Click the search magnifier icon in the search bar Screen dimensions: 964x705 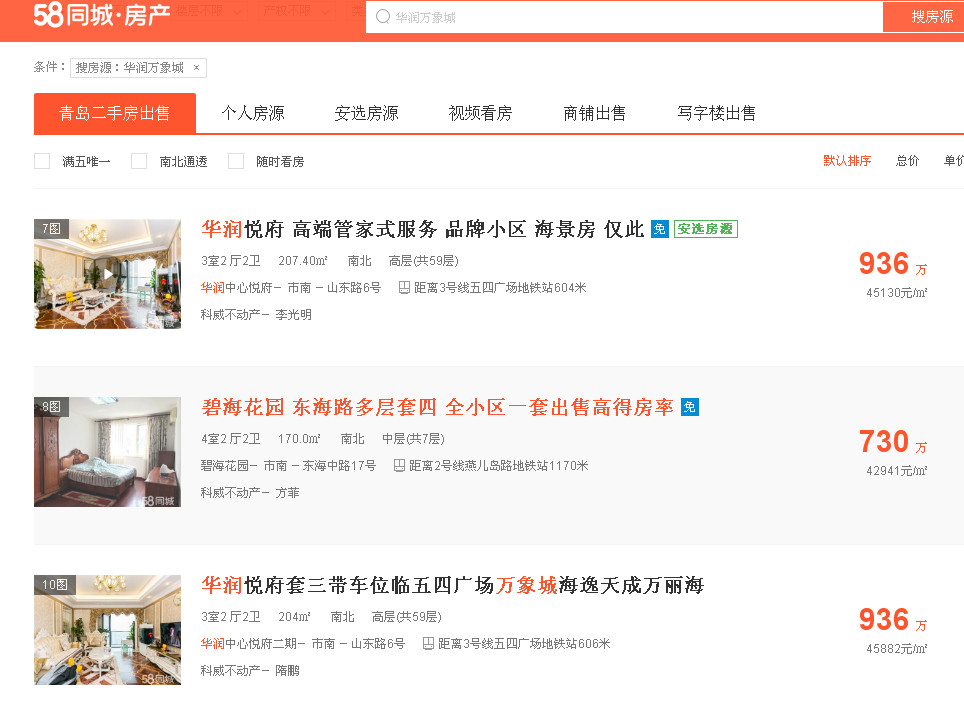(382, 16)
